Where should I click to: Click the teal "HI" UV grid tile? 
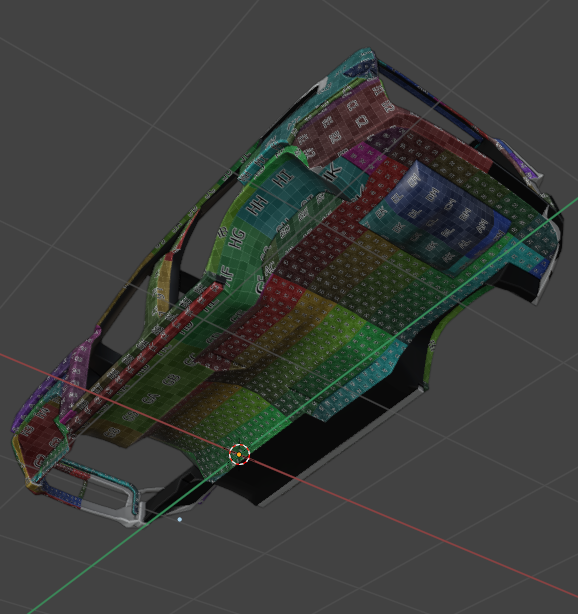[284, 179]
